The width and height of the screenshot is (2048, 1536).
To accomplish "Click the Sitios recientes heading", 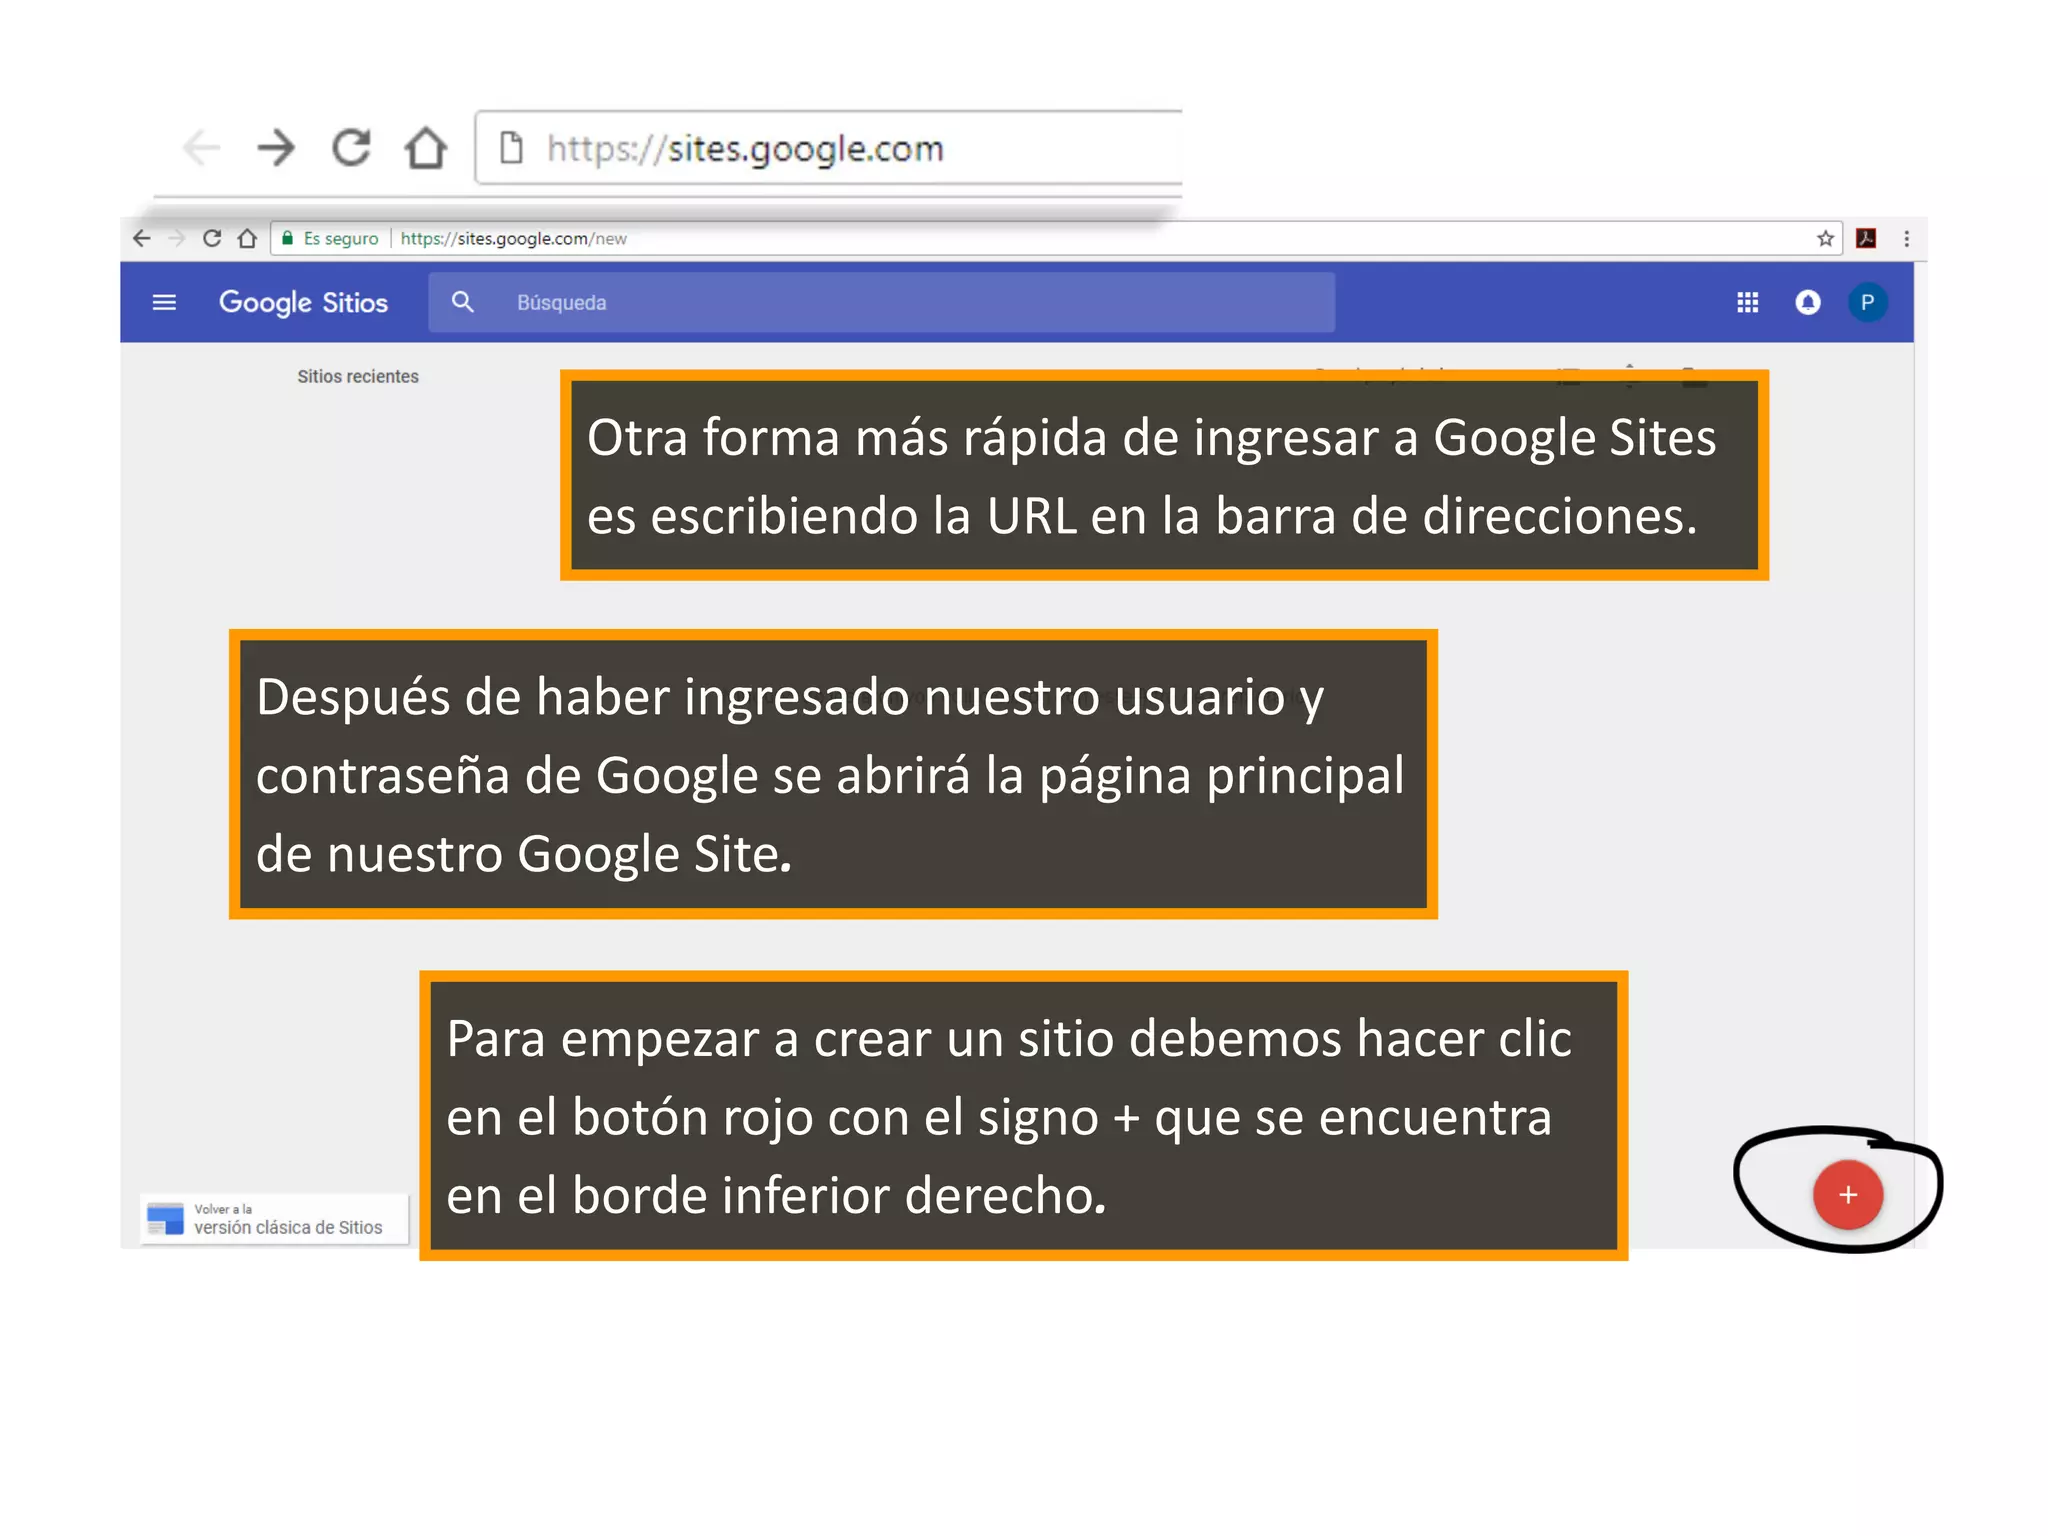I will tap(358, 377).
